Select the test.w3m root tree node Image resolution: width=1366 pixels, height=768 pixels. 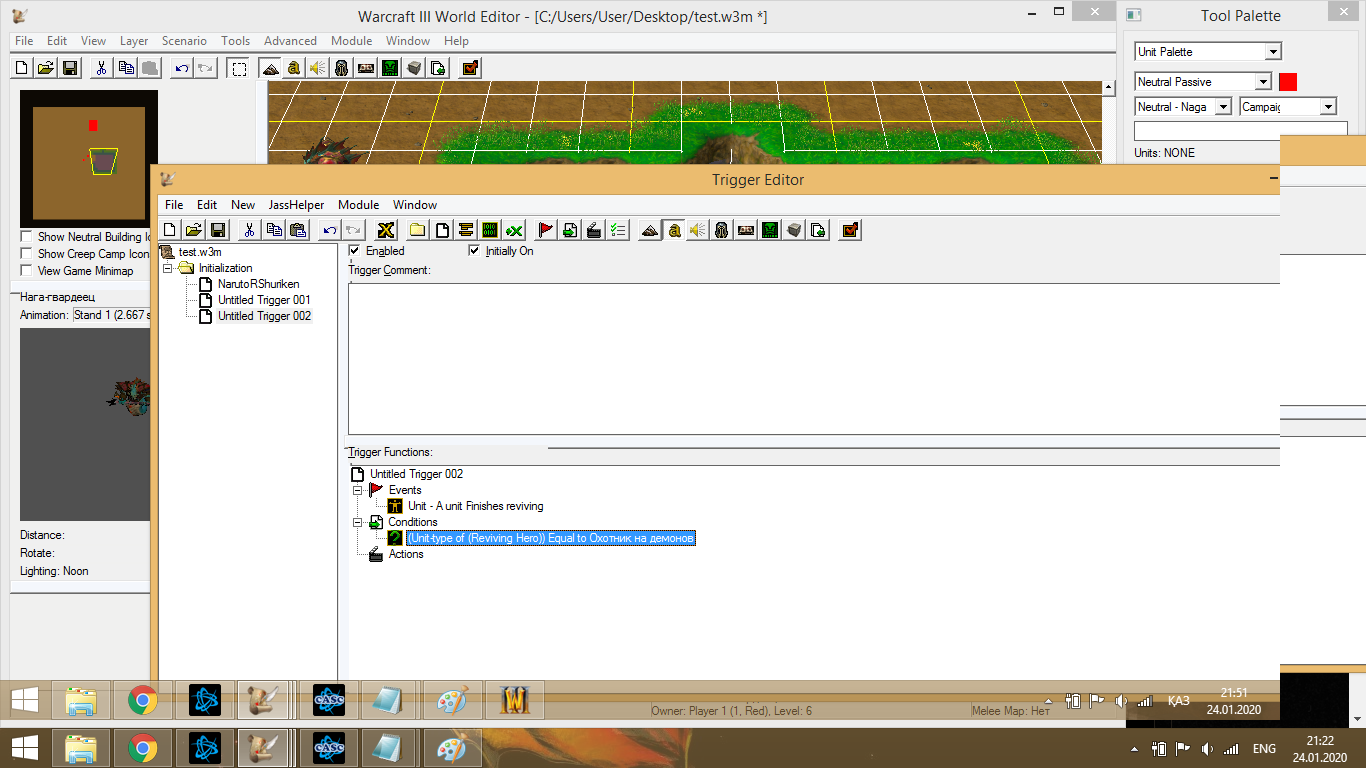pos(200,252)
